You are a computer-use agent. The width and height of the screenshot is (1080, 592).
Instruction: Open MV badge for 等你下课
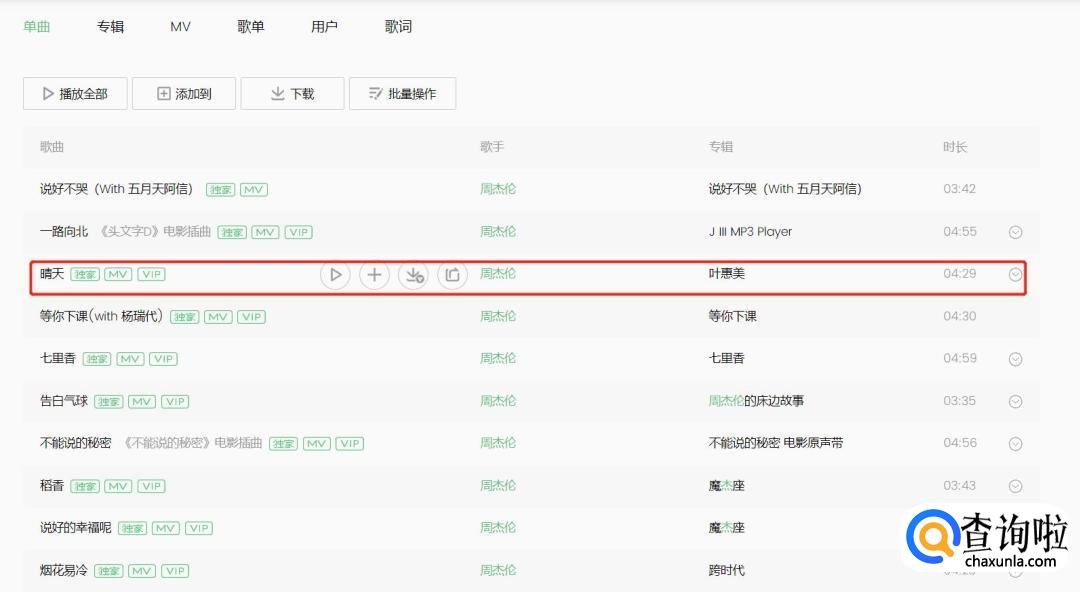[218, 317]
